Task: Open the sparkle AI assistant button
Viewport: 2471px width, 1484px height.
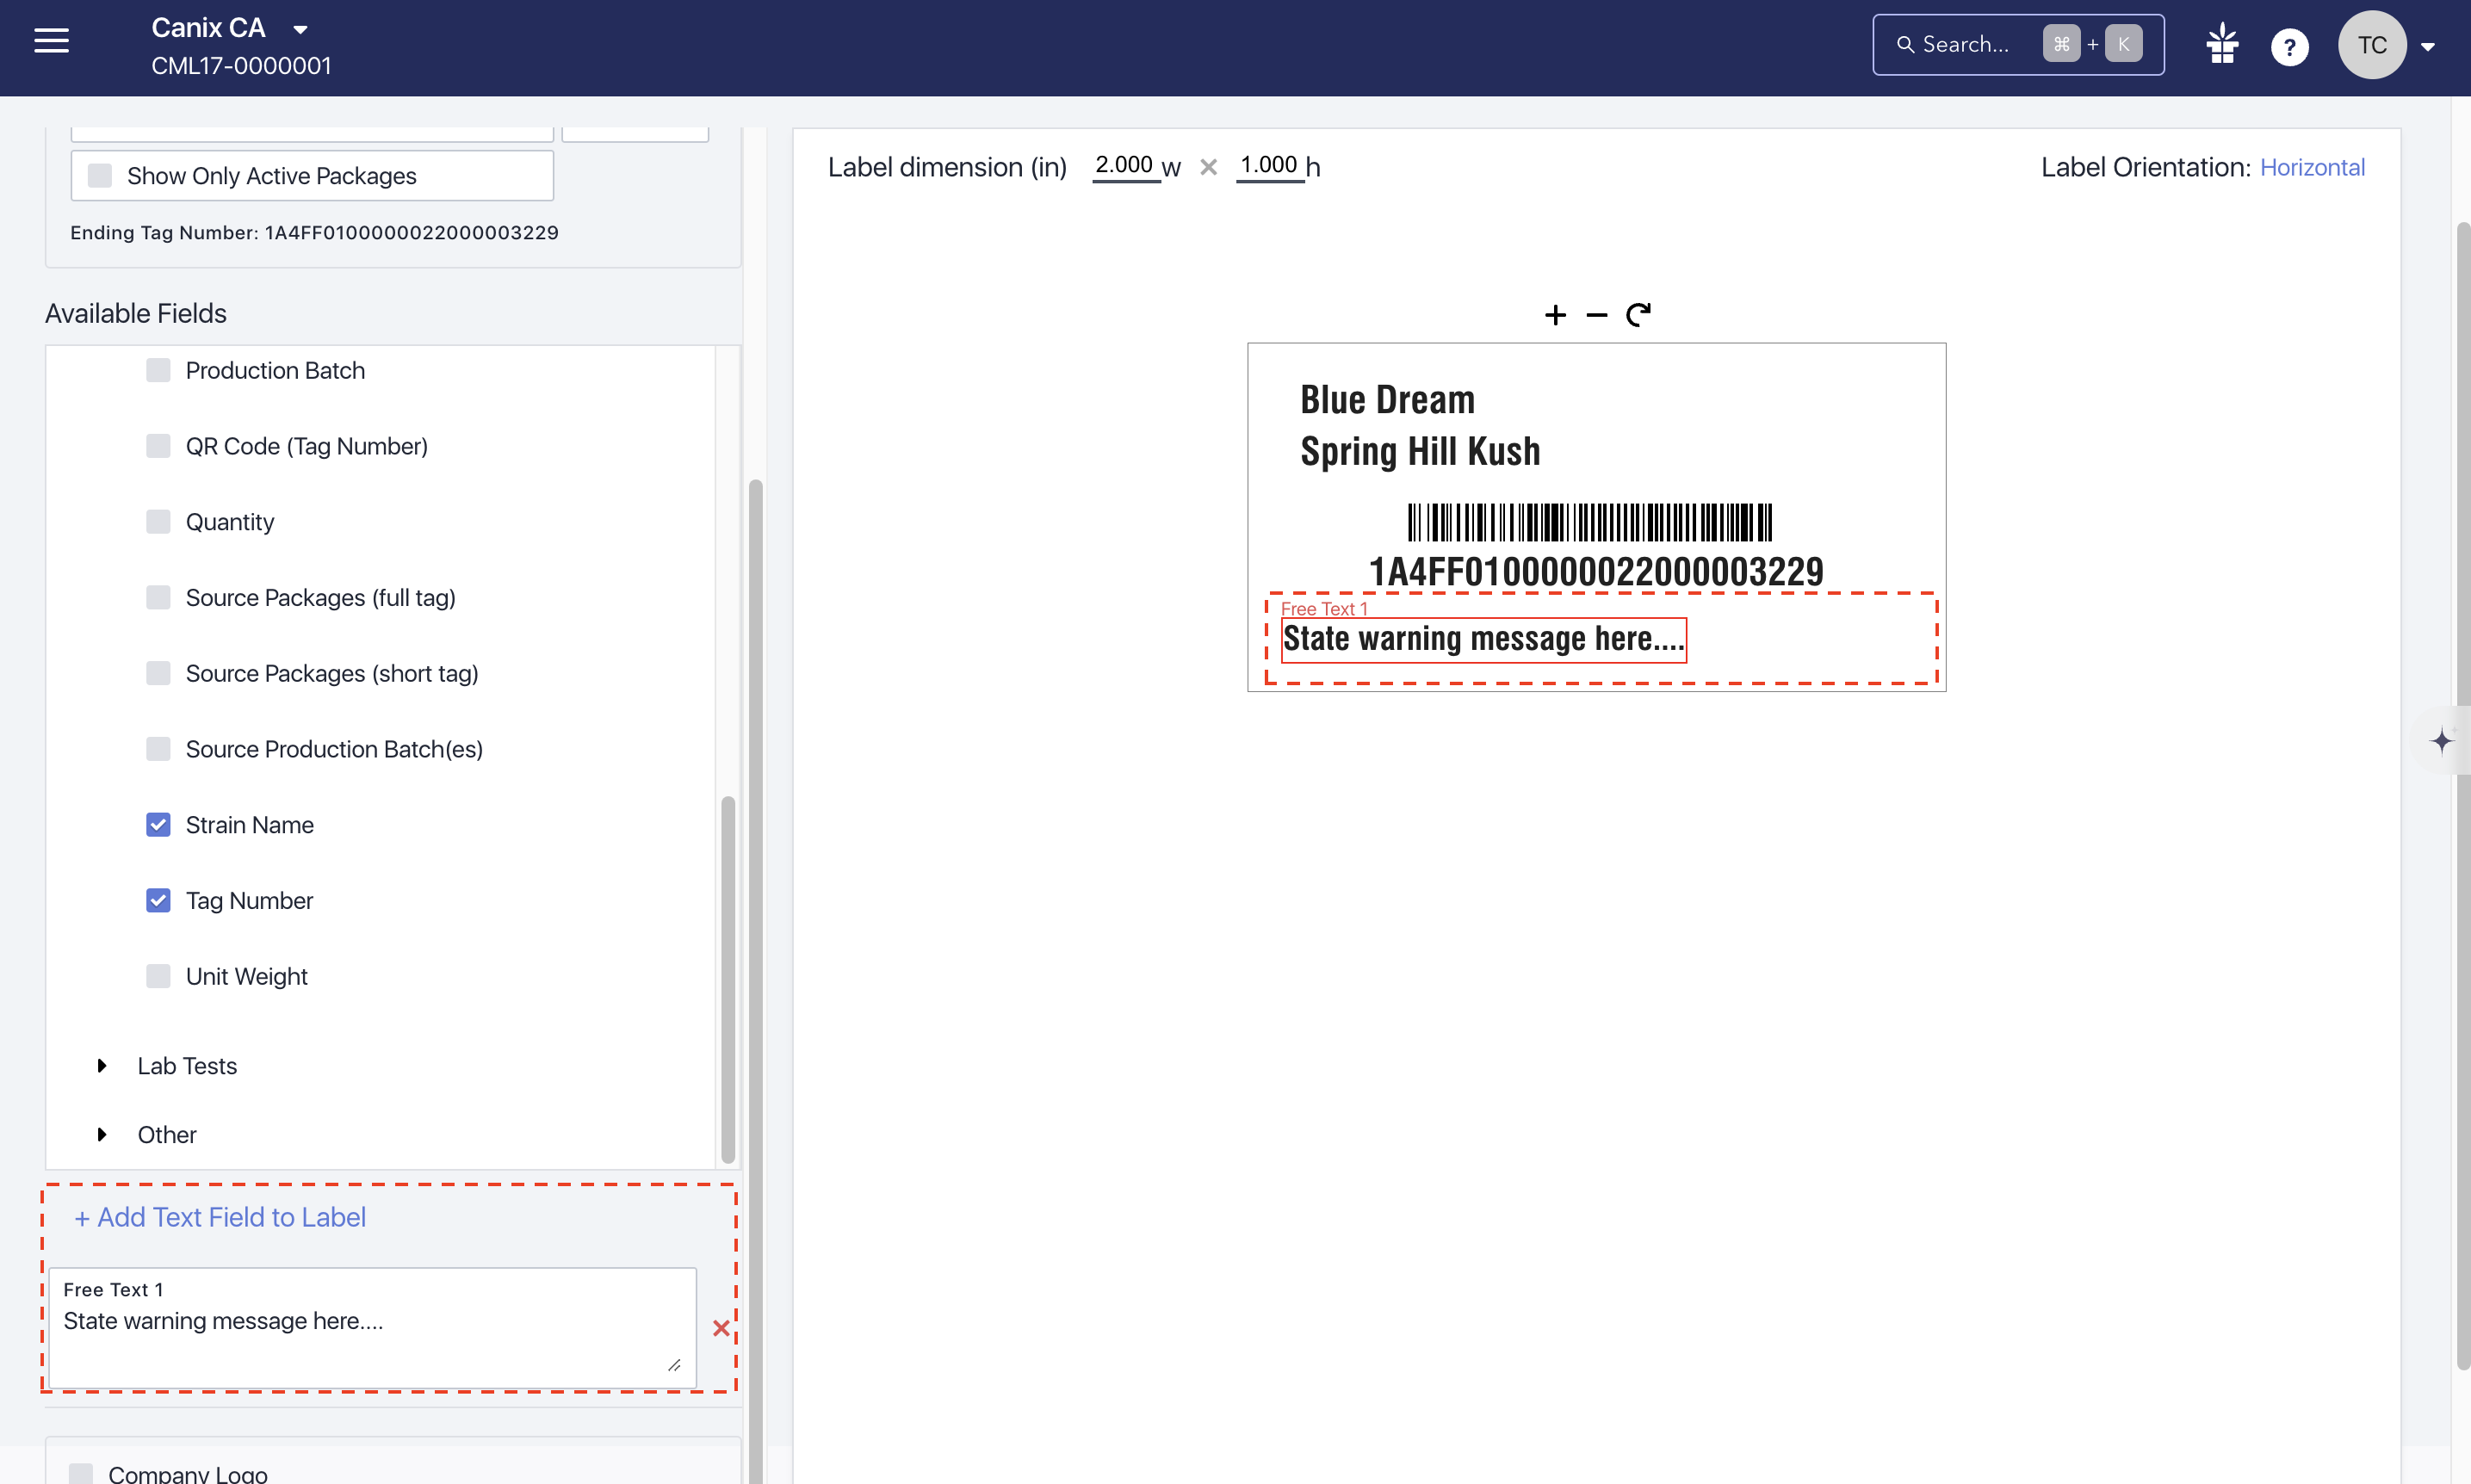Action: click(2442, 741)
